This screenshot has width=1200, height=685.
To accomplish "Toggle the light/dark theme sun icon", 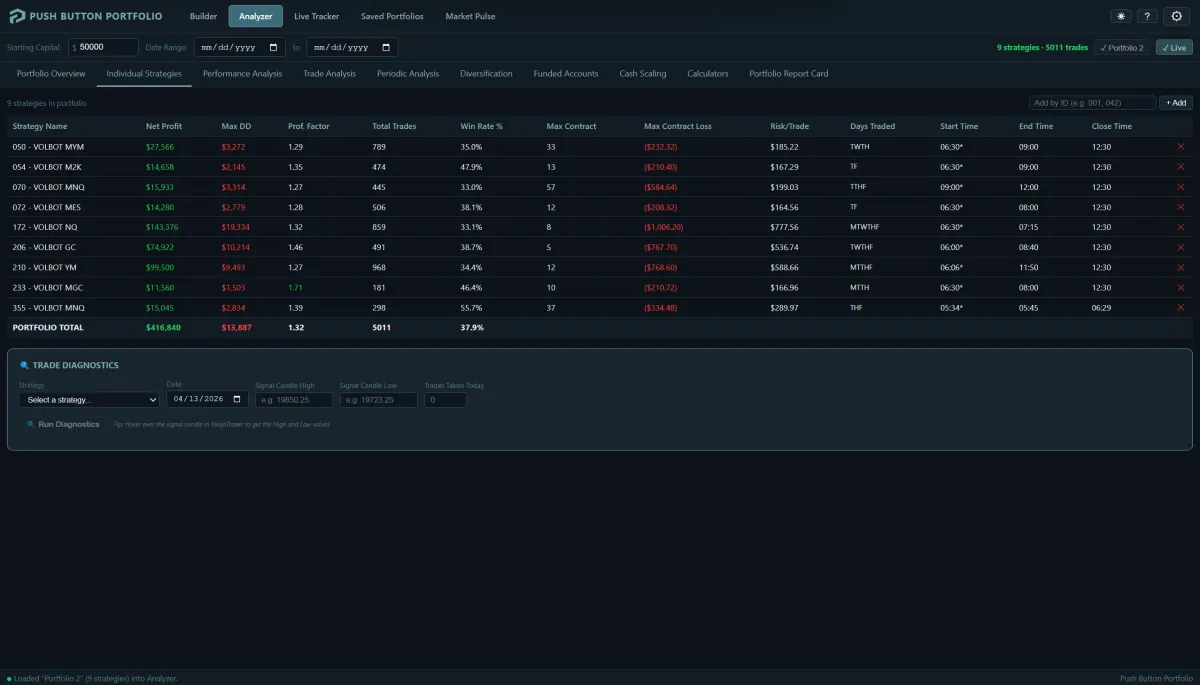I will click(1121, 16).
